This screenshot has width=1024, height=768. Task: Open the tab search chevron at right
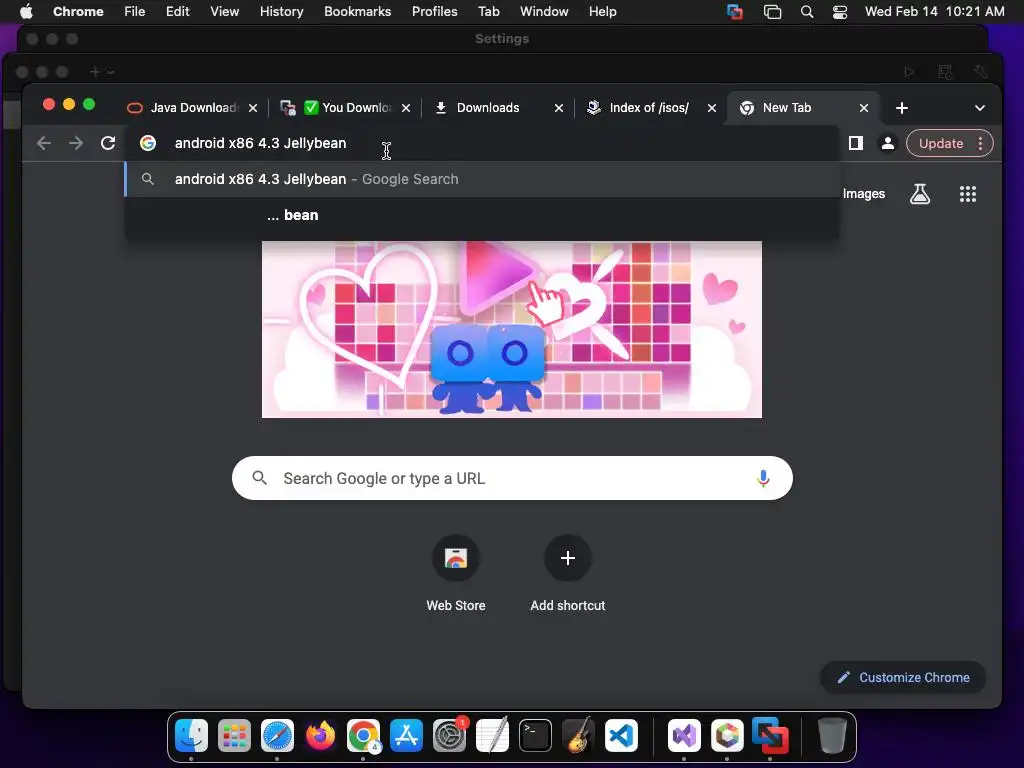coord(980,108)
